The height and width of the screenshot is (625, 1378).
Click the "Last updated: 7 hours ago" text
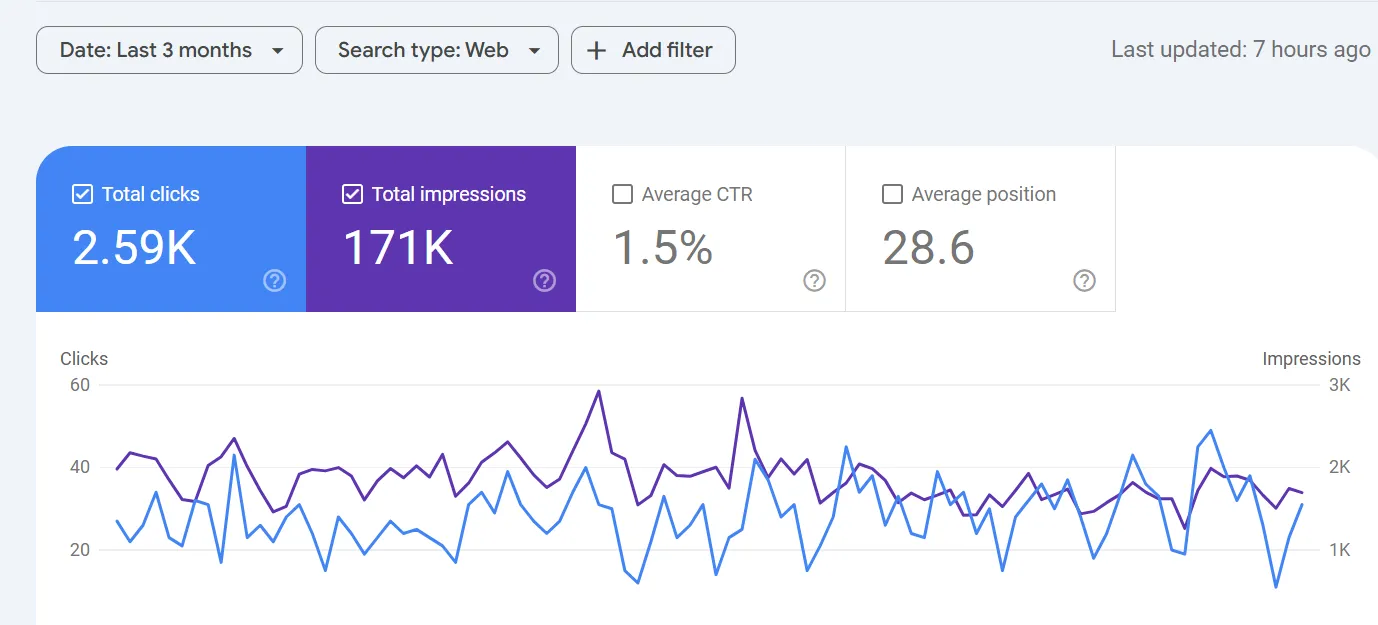click(x=1240, y=50)
